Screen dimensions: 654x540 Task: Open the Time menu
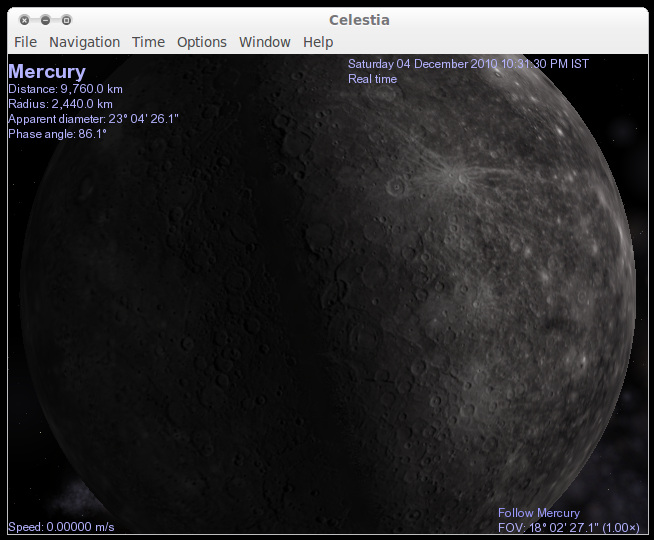148,42
